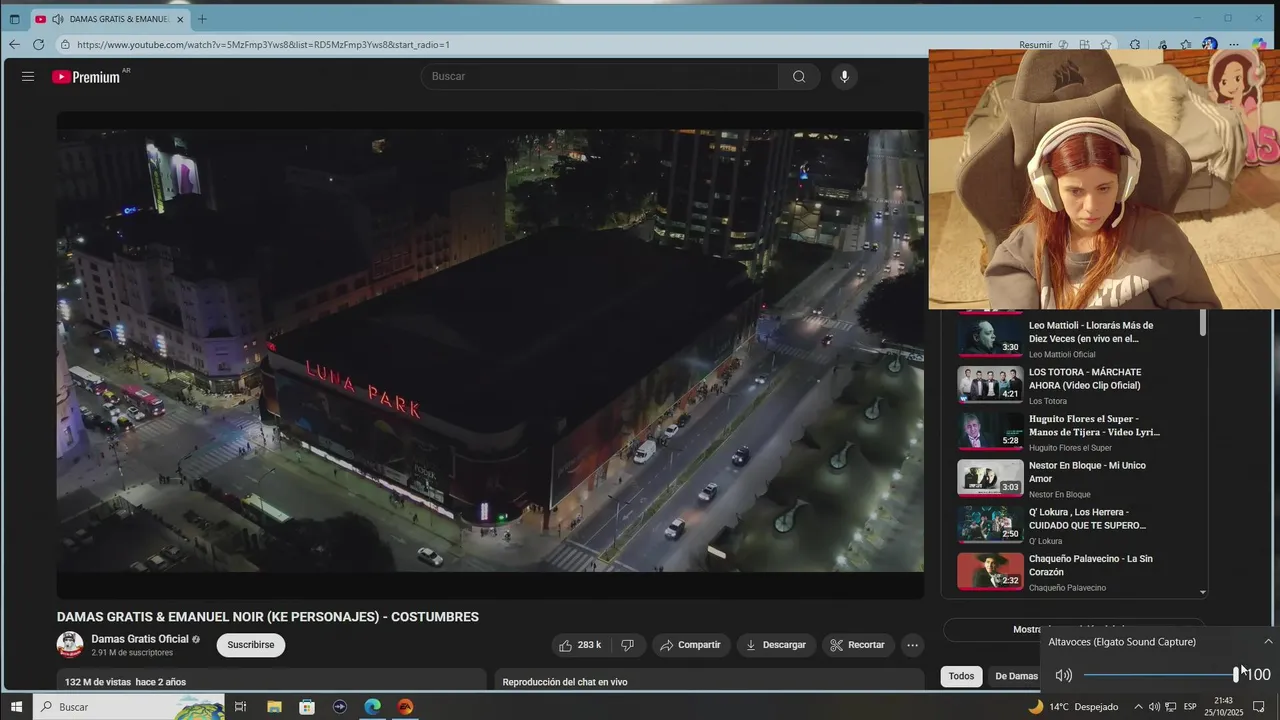
Task: Switch input language ESP indicator
Action: 1190,707
